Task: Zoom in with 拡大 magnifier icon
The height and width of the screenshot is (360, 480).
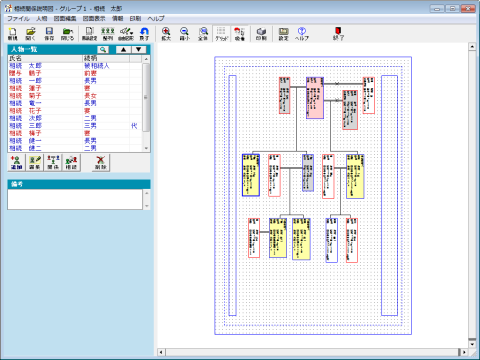Action: (x=166, y=34)
